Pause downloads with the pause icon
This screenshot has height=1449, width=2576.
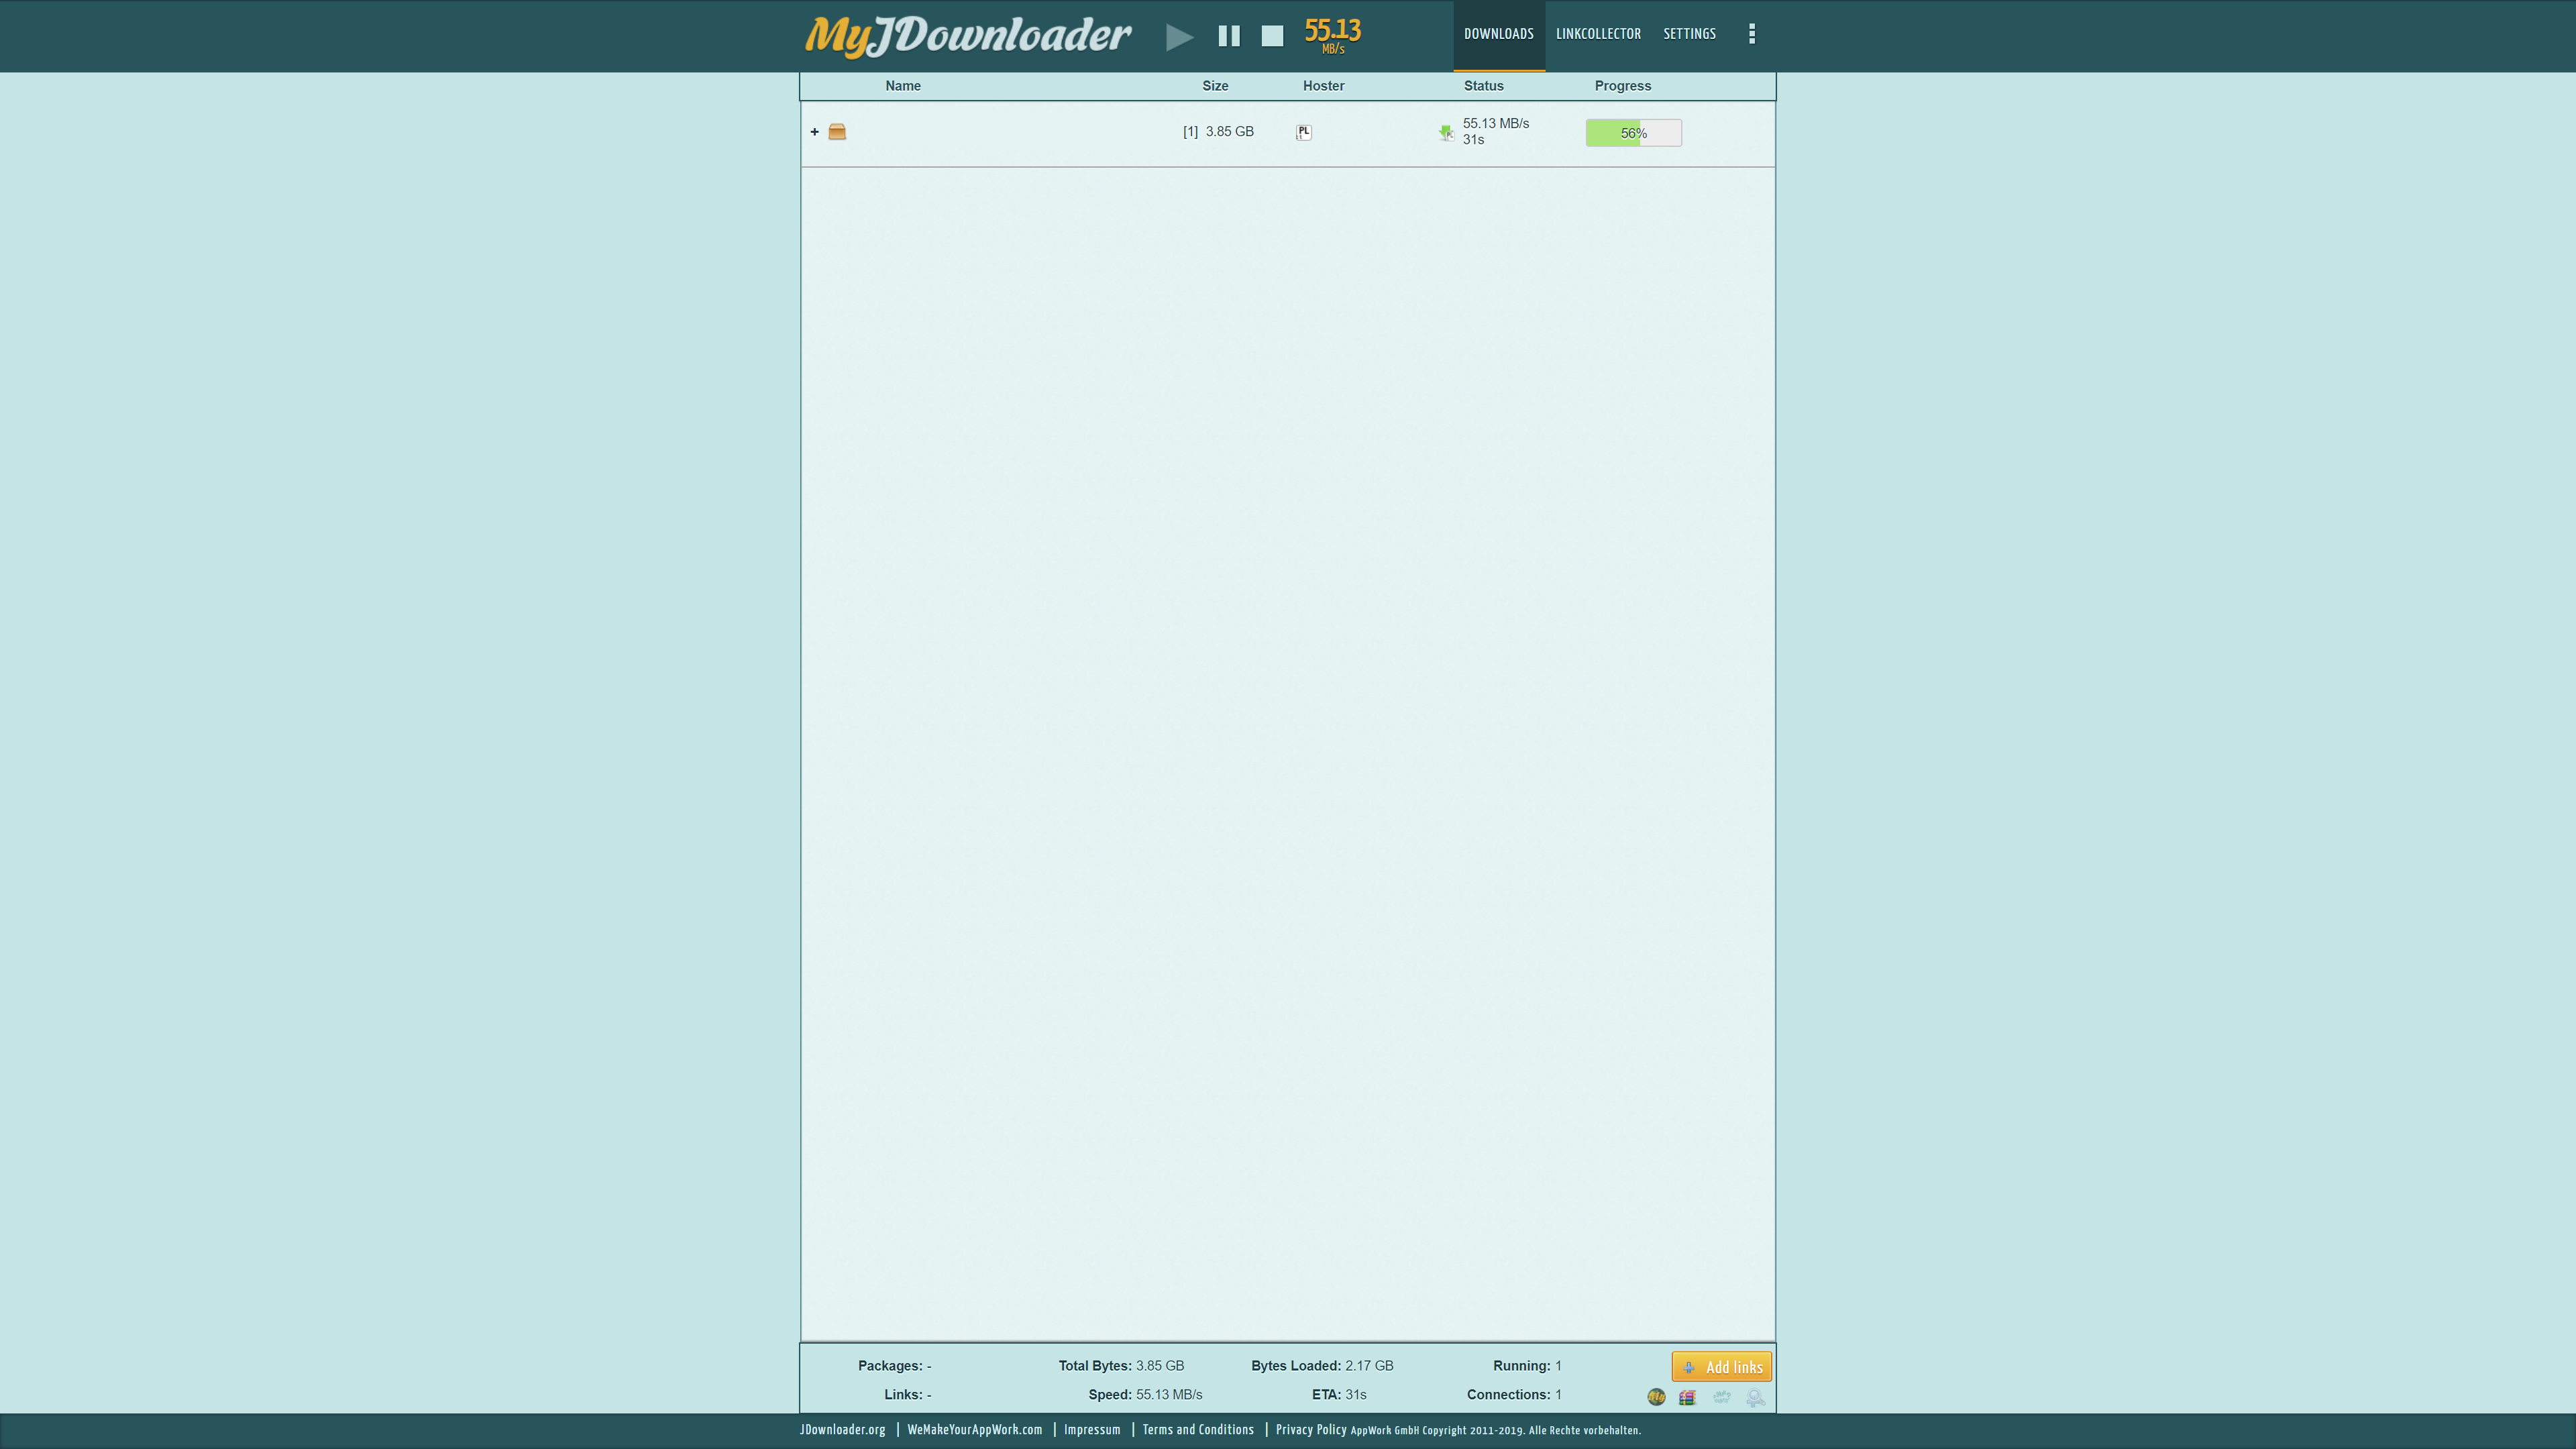(1229, 37)
